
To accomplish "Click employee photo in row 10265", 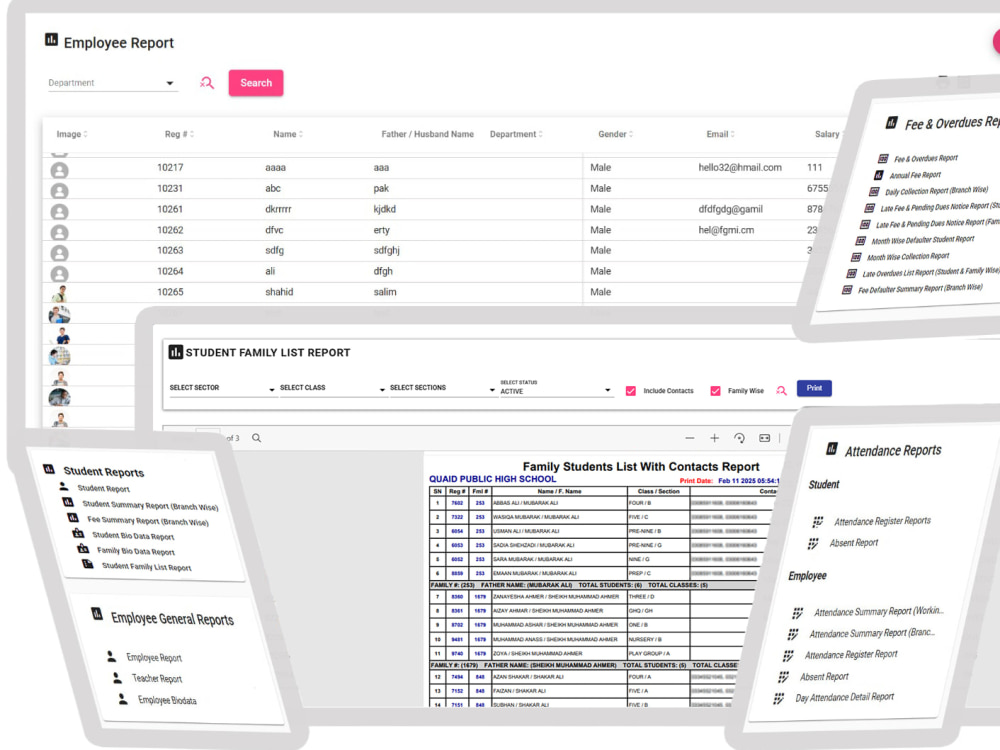I will point(60,294).
